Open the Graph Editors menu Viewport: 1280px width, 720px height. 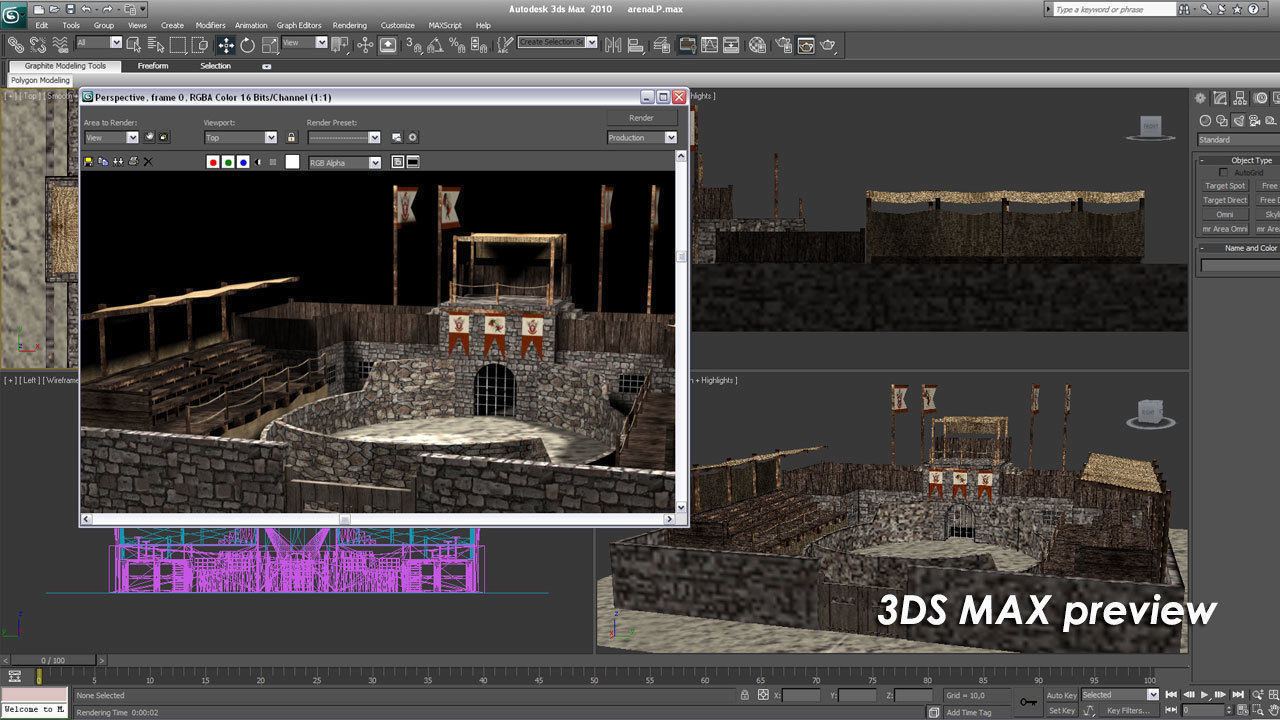coord(299,25)
